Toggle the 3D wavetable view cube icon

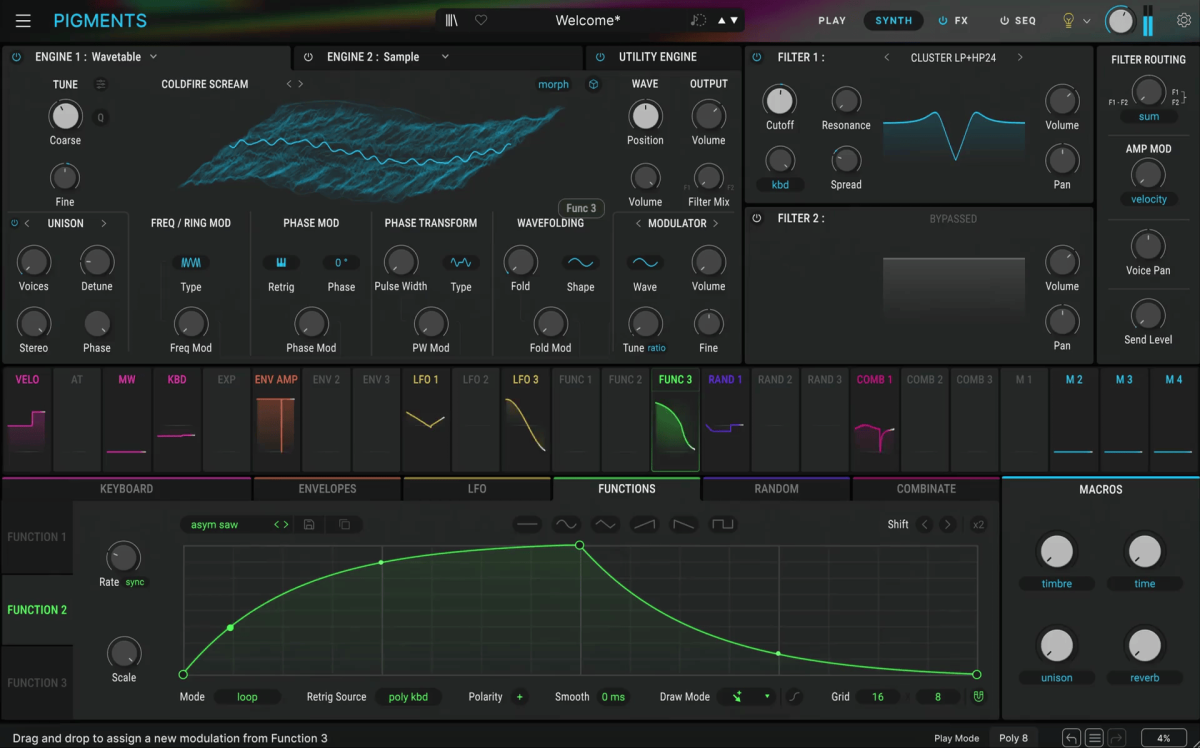[x=593, y=85]
